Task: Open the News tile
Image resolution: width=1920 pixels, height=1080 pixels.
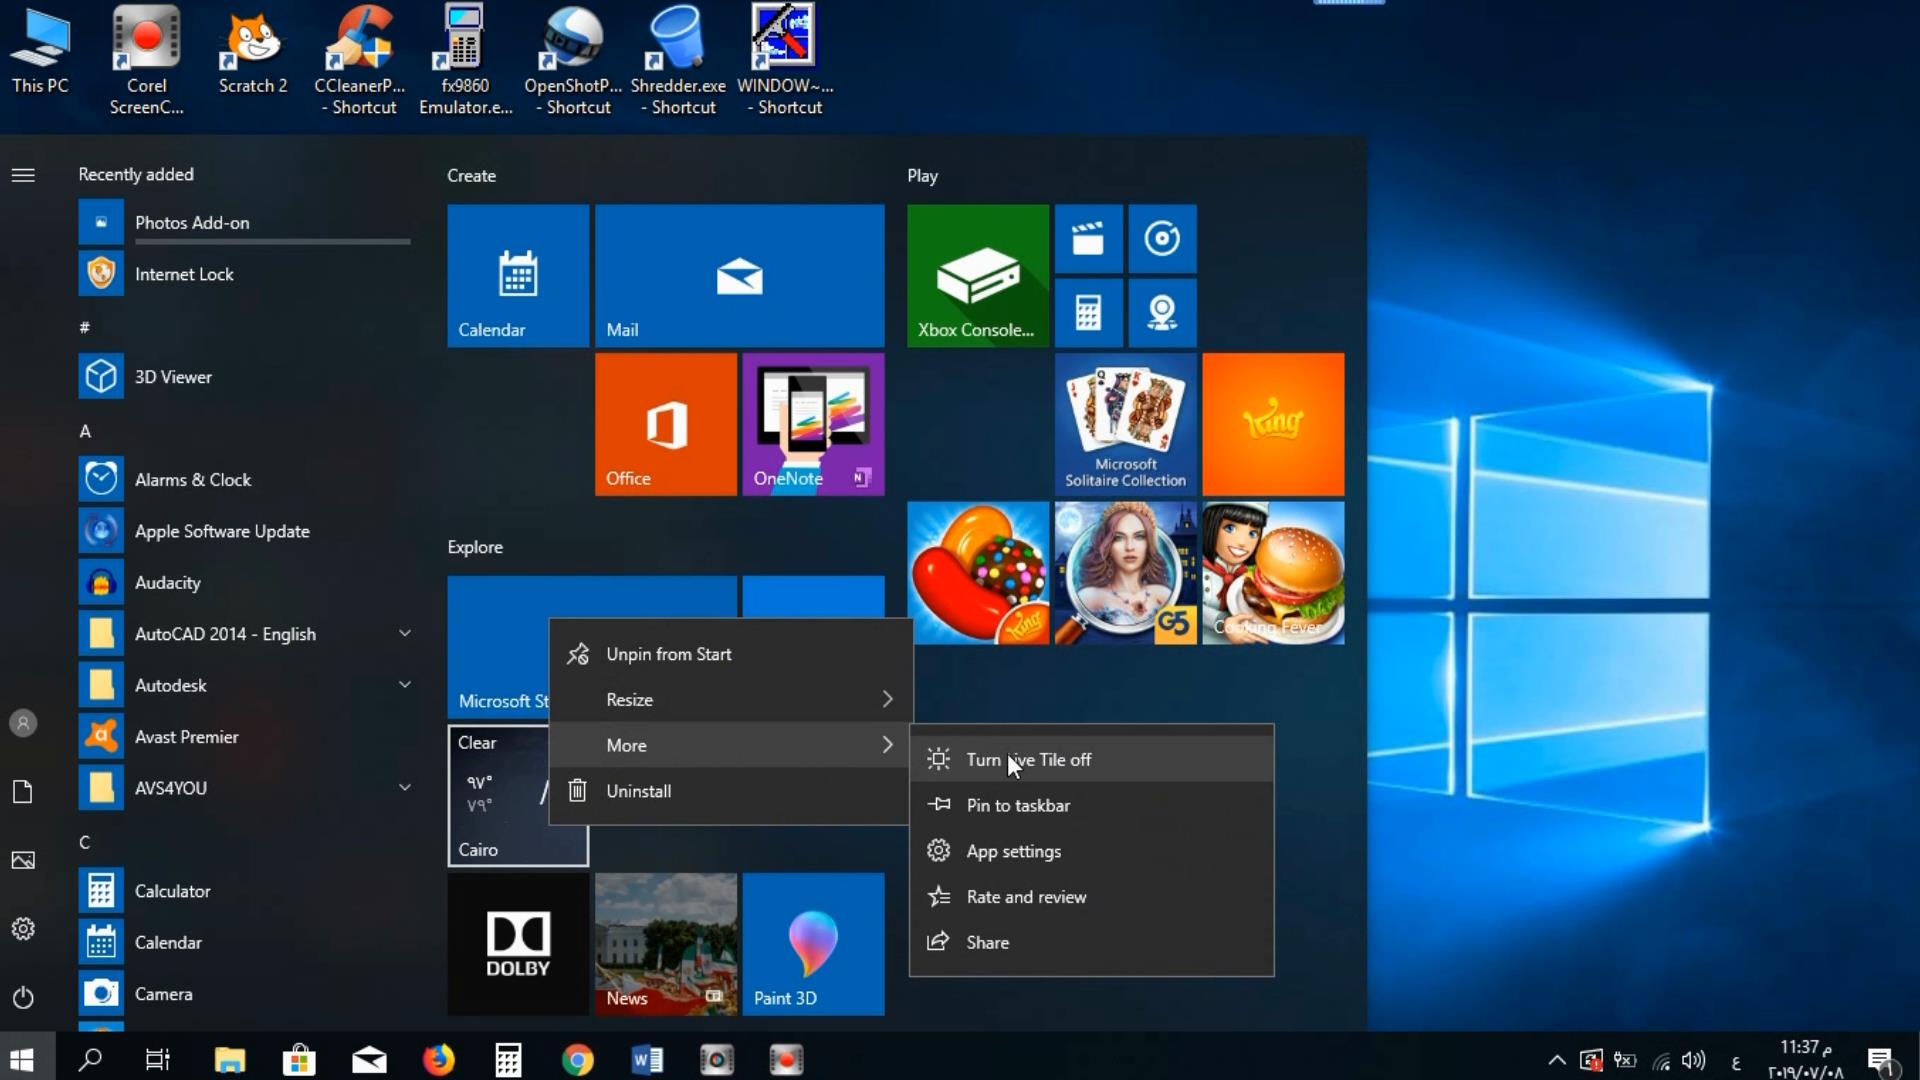Action: pos(666,944)
